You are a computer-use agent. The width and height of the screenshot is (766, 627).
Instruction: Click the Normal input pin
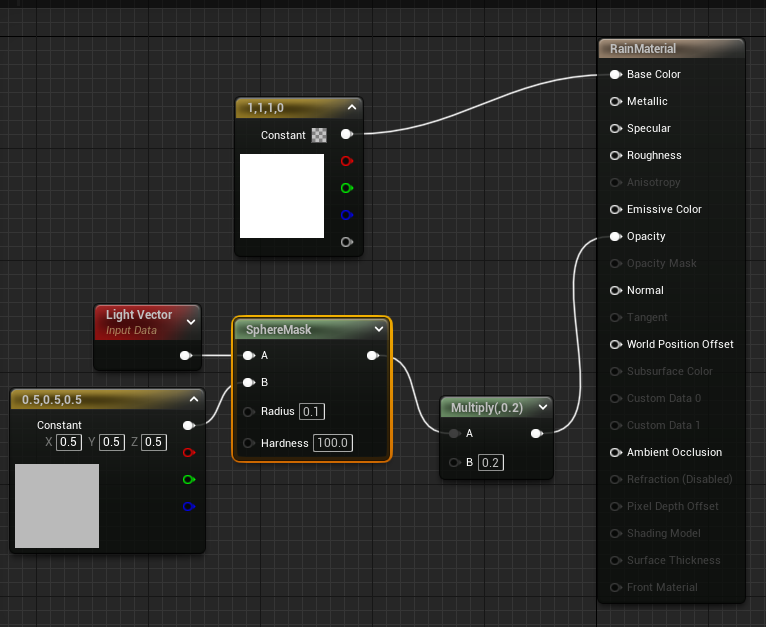[616, 290]
